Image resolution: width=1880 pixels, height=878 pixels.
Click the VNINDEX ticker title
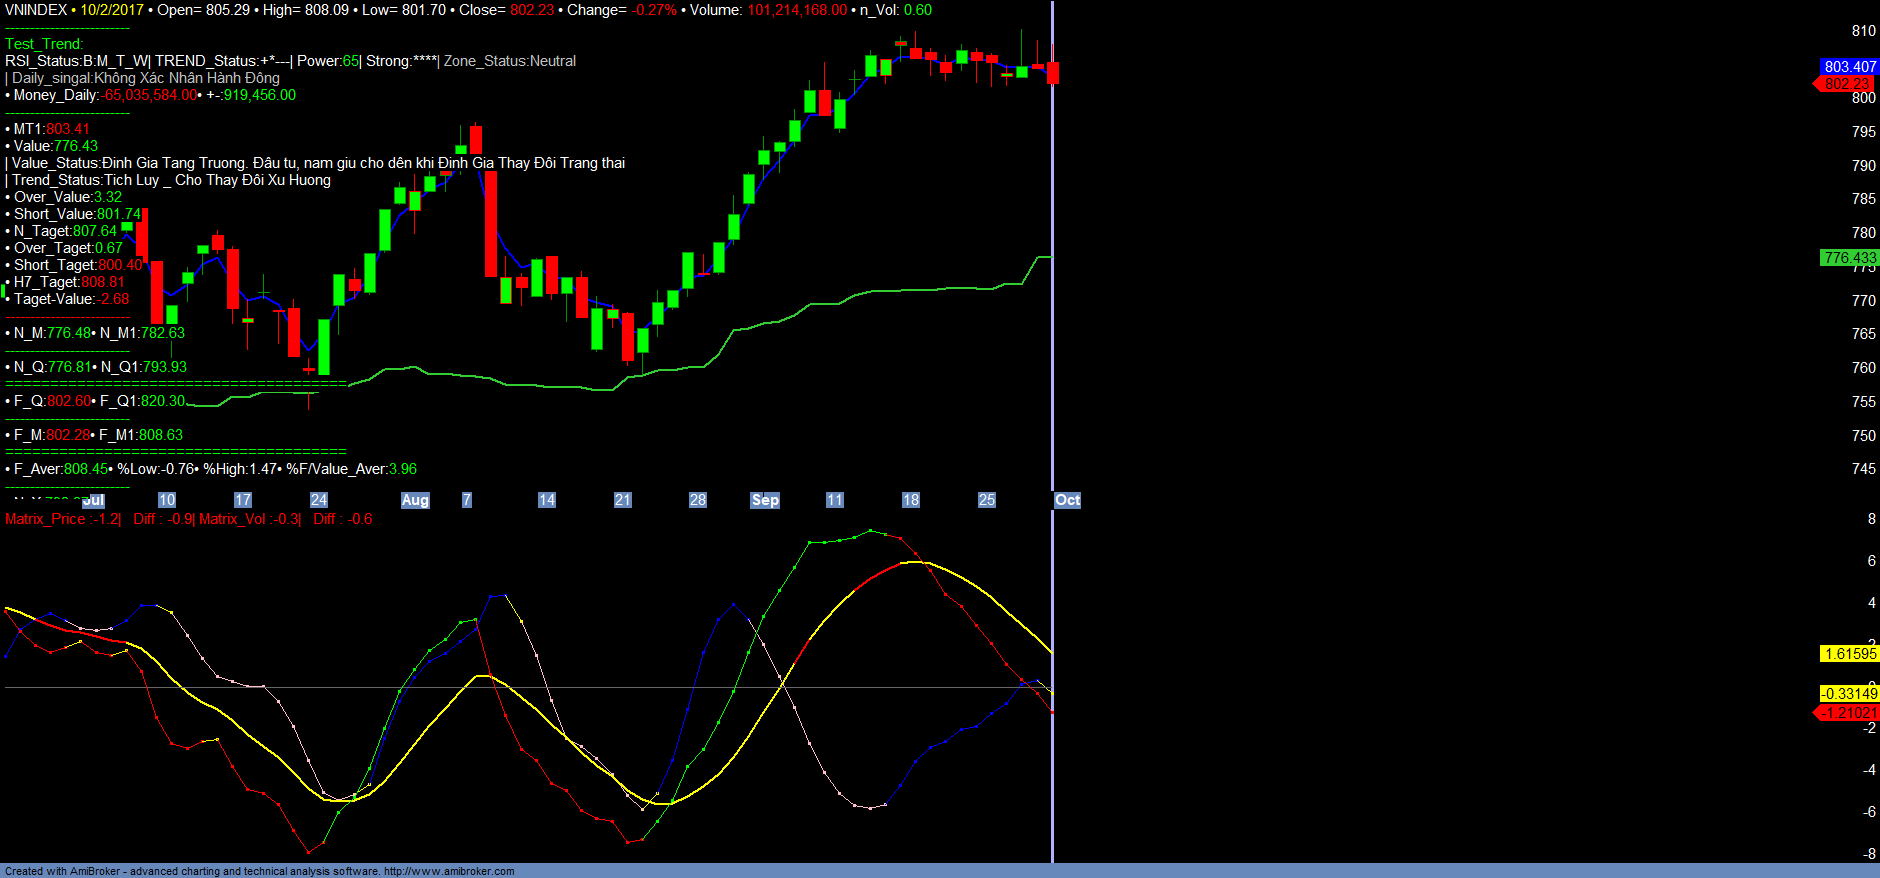(36, 10)
